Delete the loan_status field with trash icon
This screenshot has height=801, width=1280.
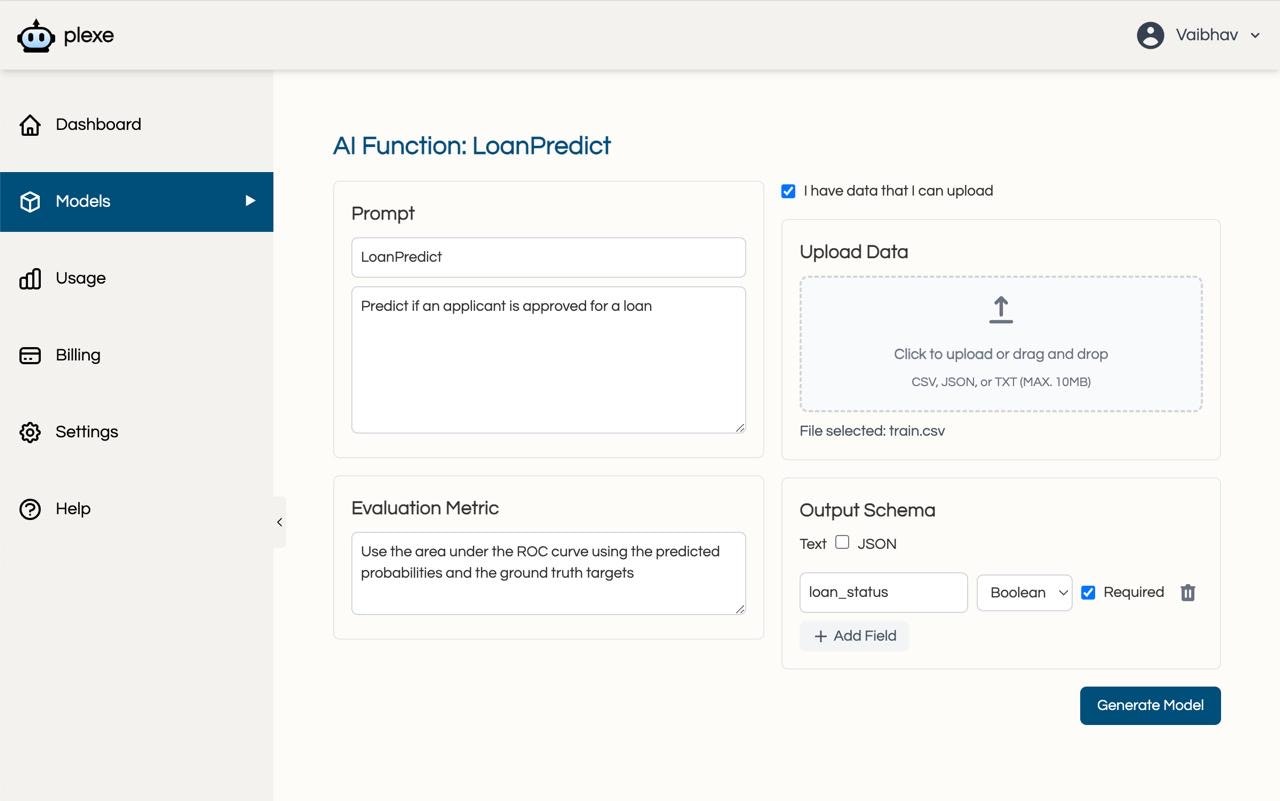coord(1188,593)
